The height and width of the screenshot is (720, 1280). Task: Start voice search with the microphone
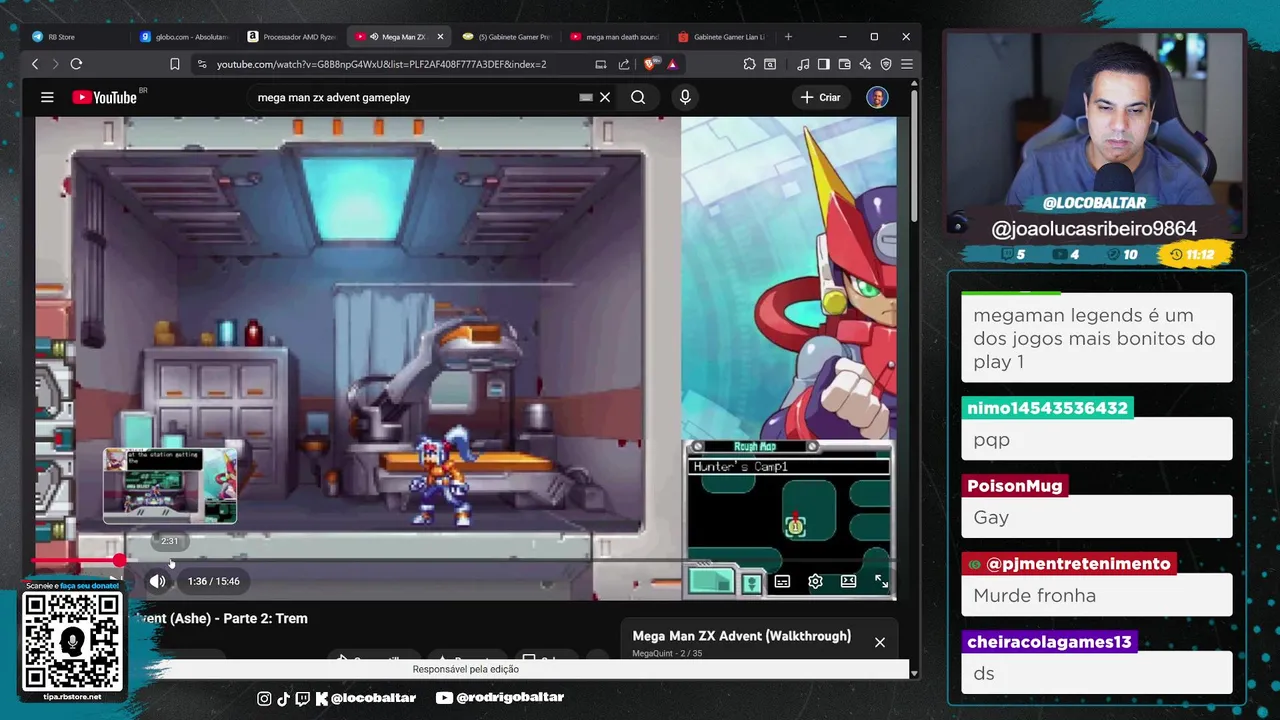[685, 97]
